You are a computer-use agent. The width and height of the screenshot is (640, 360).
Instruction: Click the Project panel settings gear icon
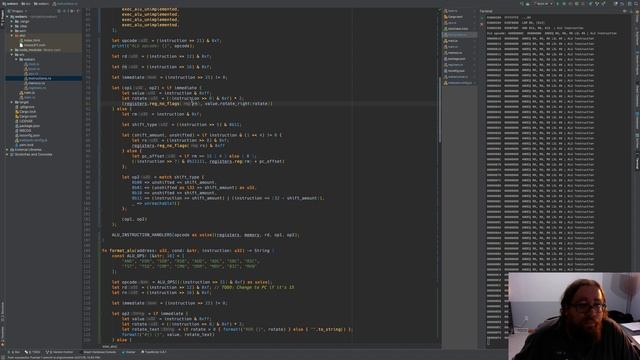point(72,11)
